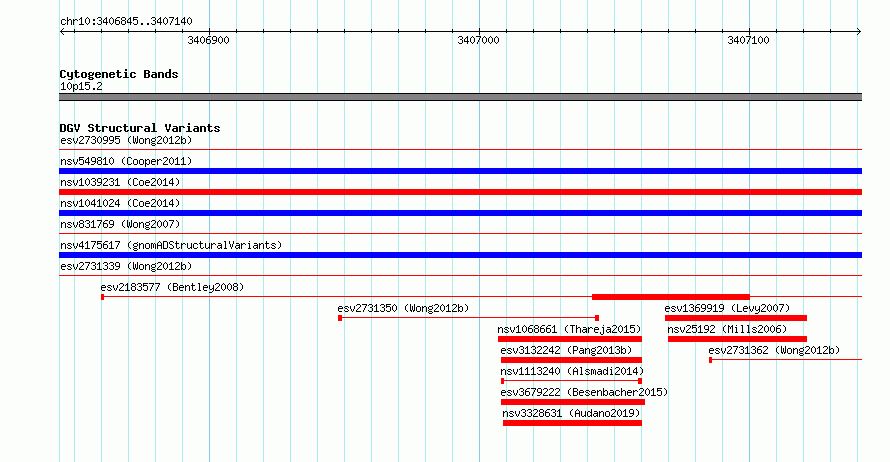Click the esv3679222 (Besenbacher2015) red bar
The image size is (890, 462).
point(573,402)
